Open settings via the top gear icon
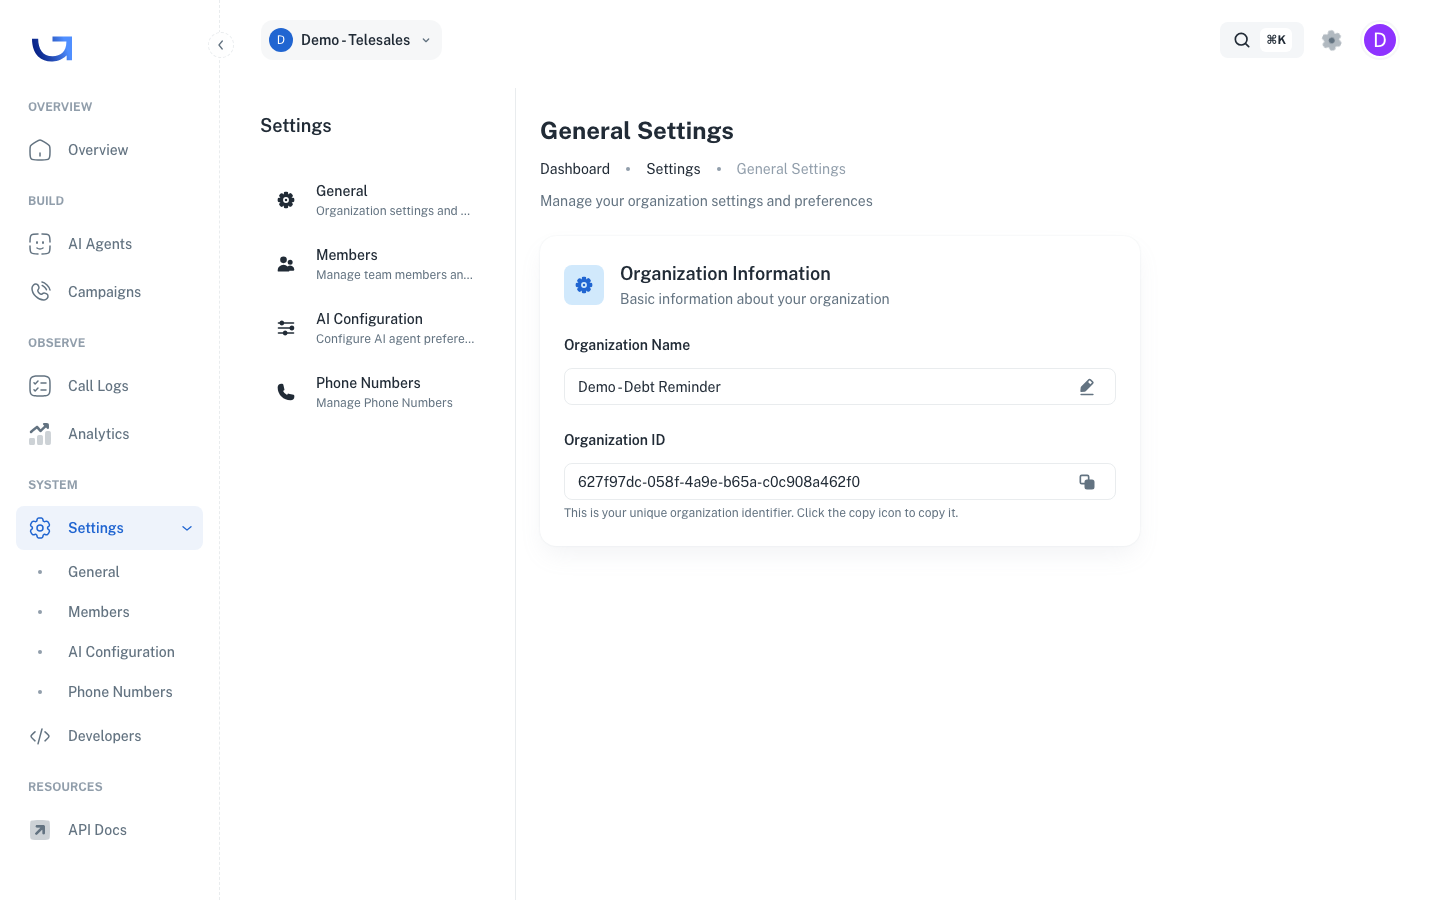 coord(1331,40)
